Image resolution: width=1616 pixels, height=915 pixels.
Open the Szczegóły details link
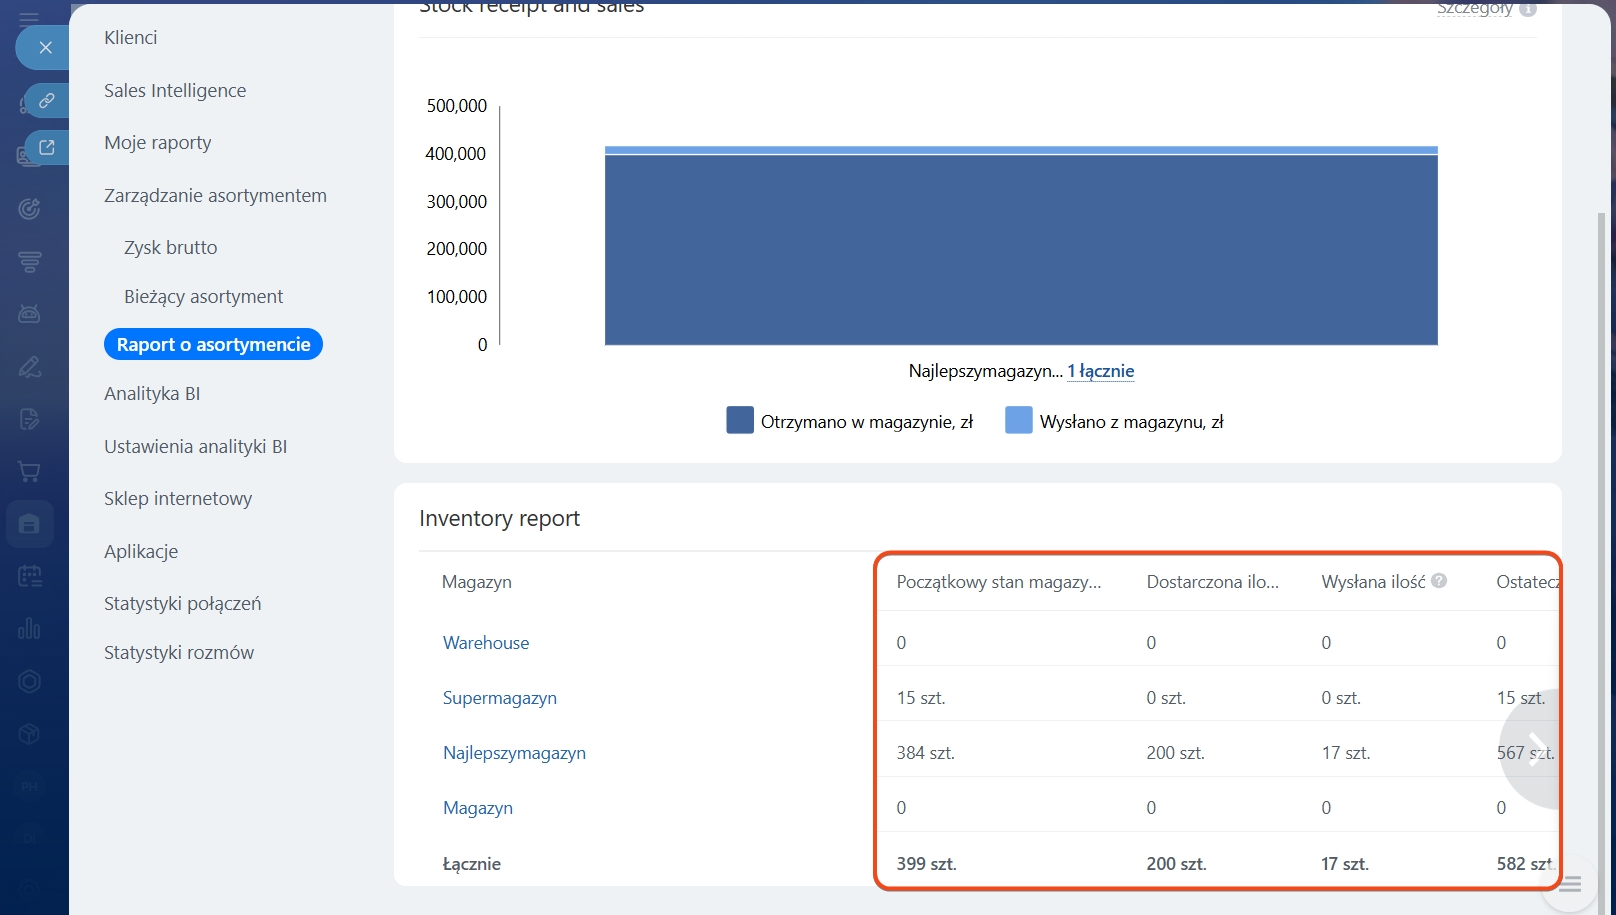[1474, 9]
